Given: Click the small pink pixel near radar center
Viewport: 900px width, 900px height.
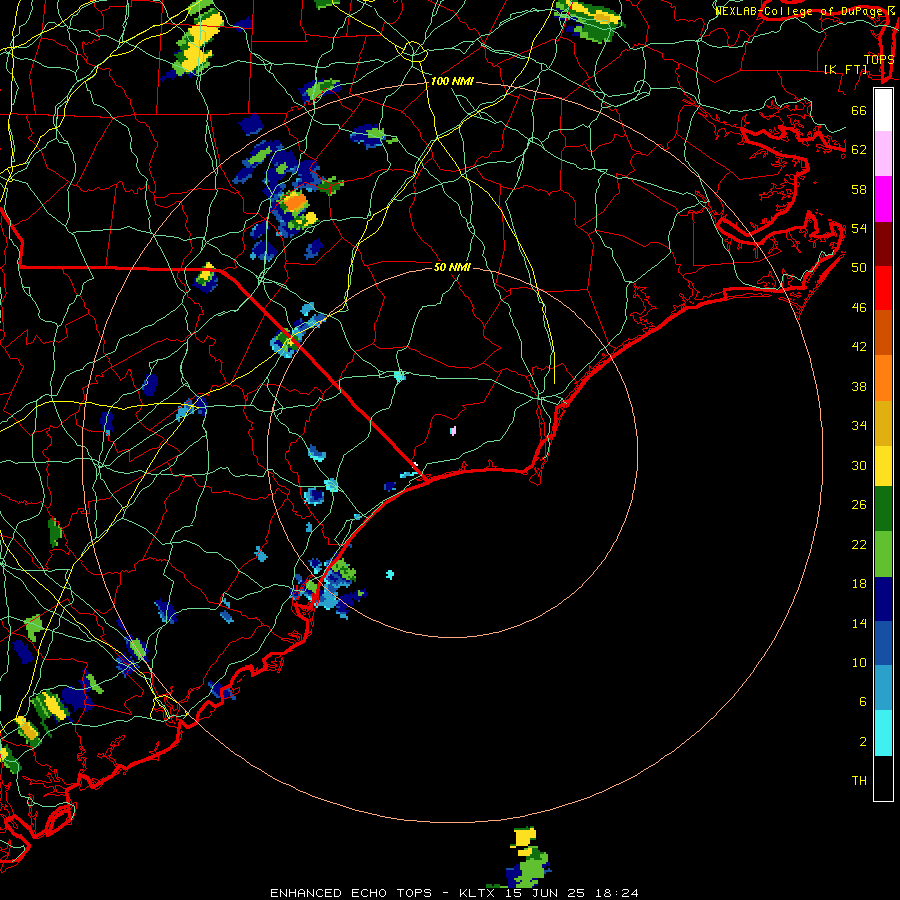Looking at the screenshot, I should (x=453, y=430).
